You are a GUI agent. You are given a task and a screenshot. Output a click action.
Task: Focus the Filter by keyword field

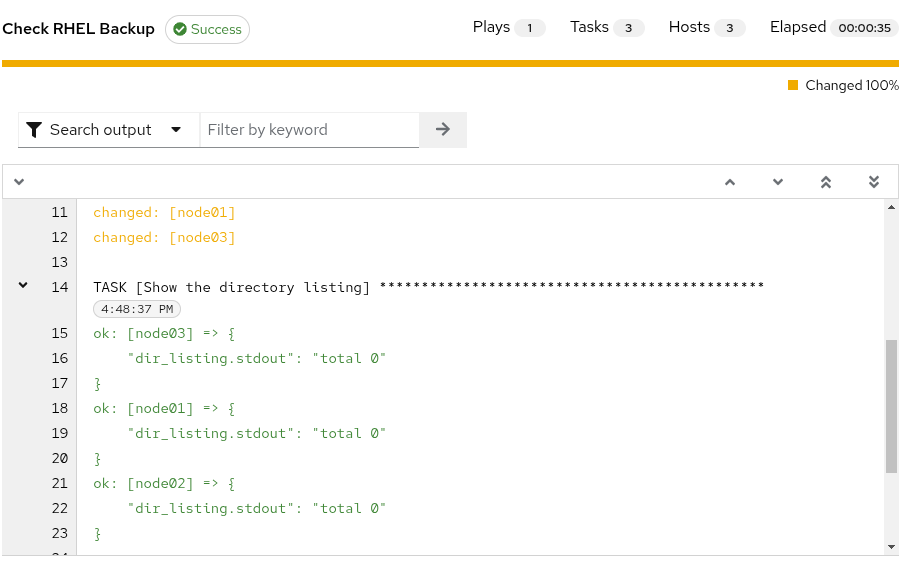pyautogui.click(x=309, y=130)
